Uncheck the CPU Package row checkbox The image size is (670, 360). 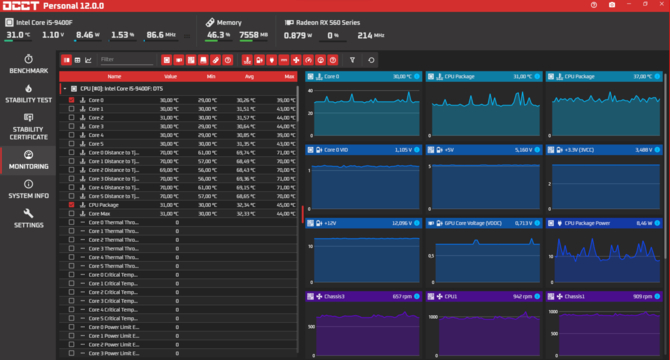(71, 205)
